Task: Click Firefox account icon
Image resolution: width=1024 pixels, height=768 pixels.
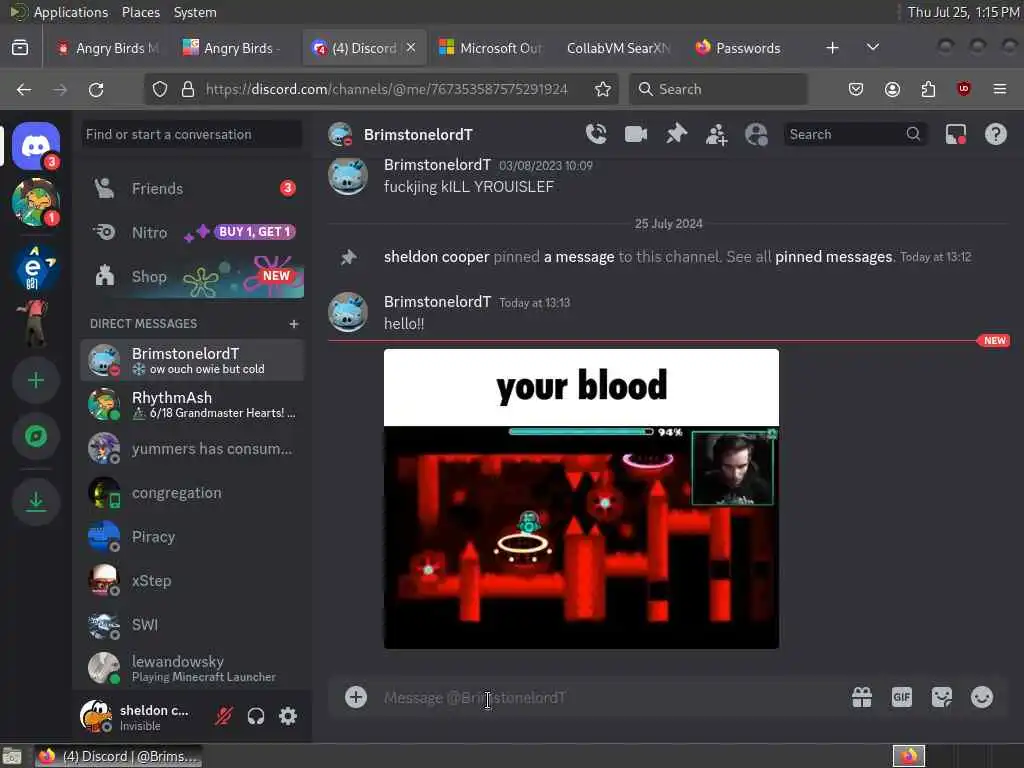Action: point(892,89)
